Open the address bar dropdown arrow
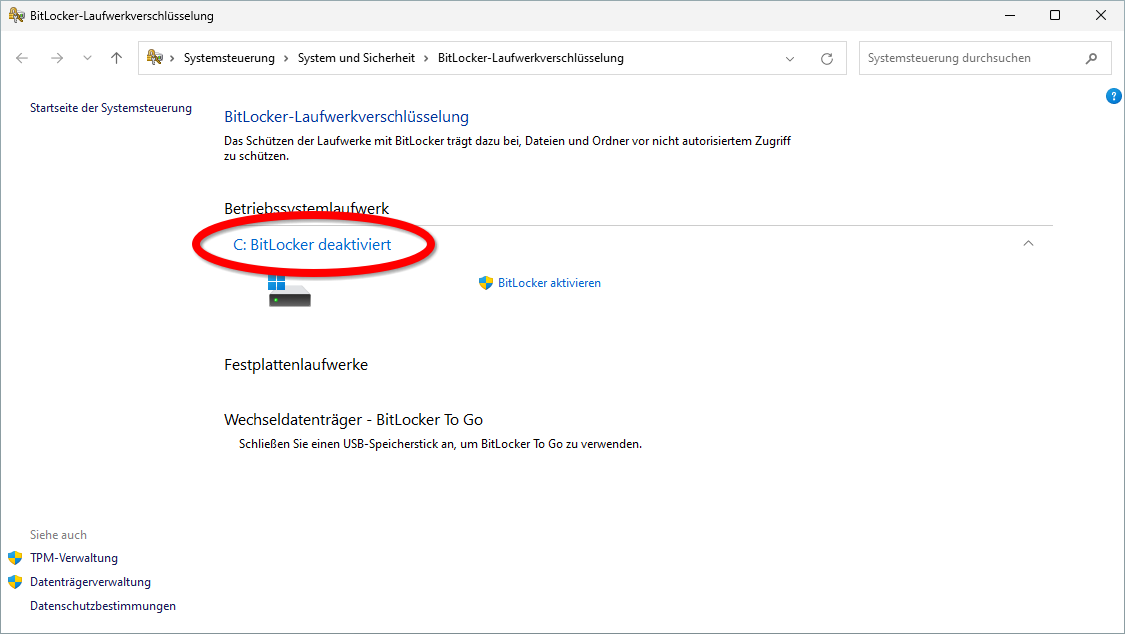Image resolution: width=1125 pixels, height=634 pixels. pyautogui.click(x=790, y=58)
